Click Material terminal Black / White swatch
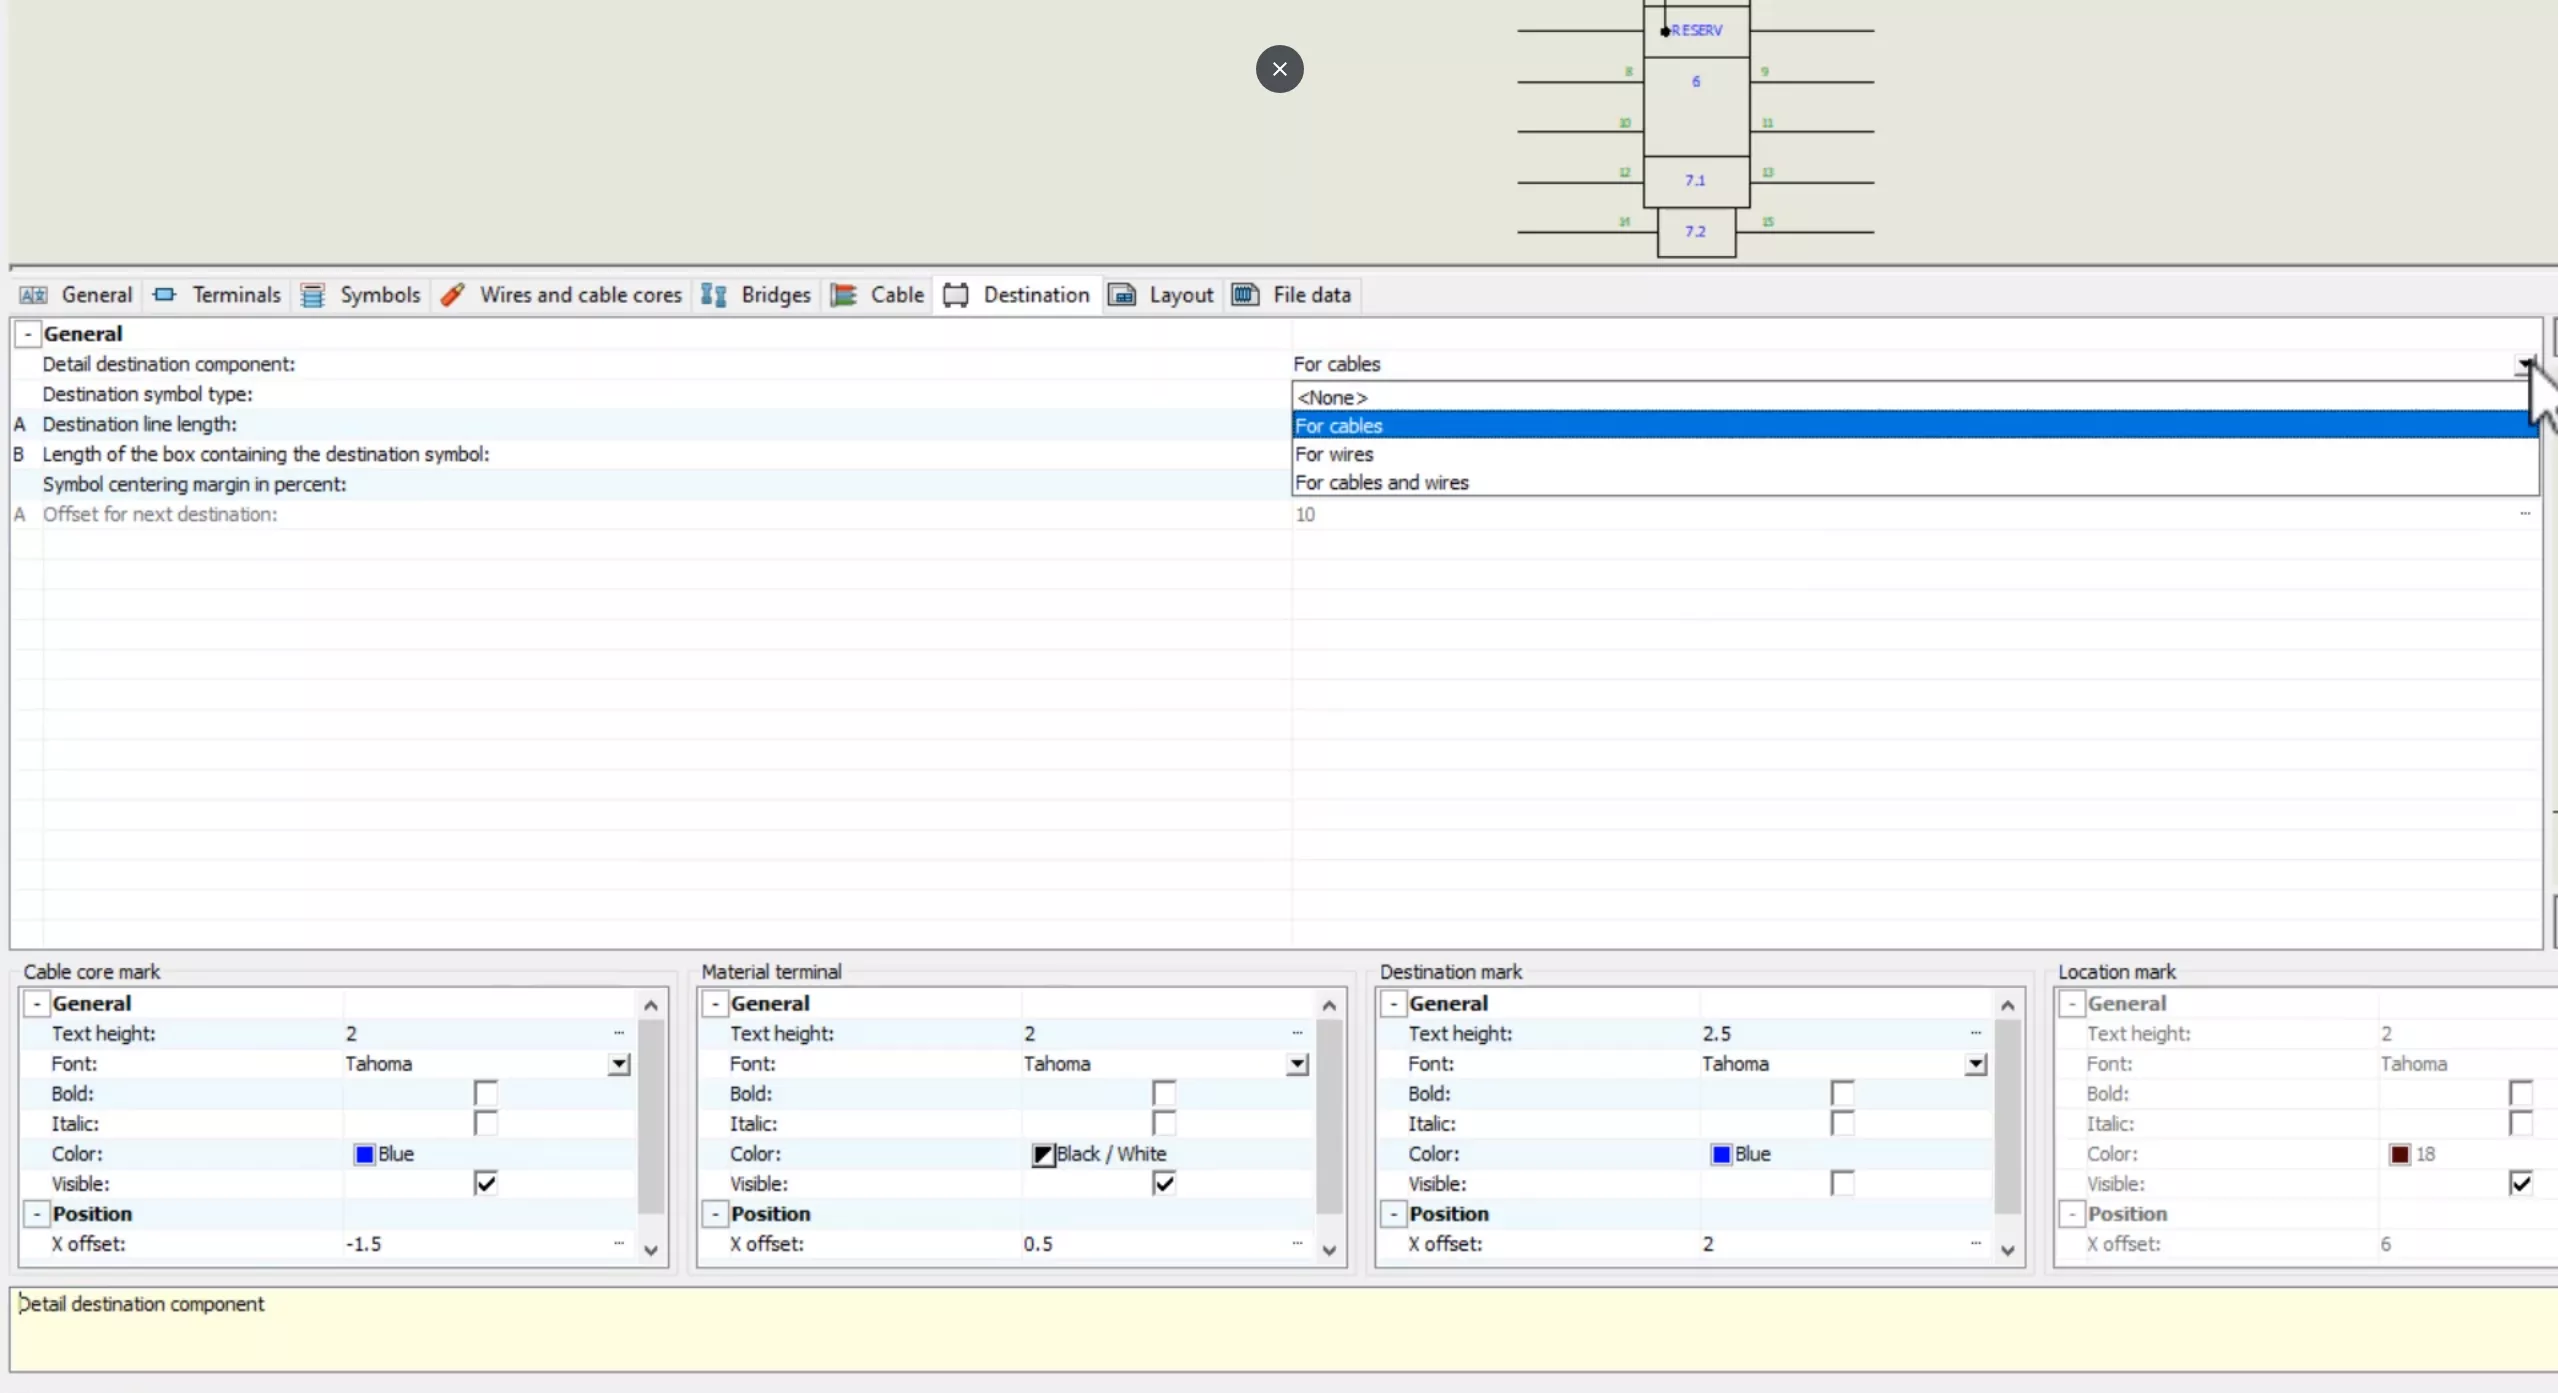 click(x=1043, y=1154)
